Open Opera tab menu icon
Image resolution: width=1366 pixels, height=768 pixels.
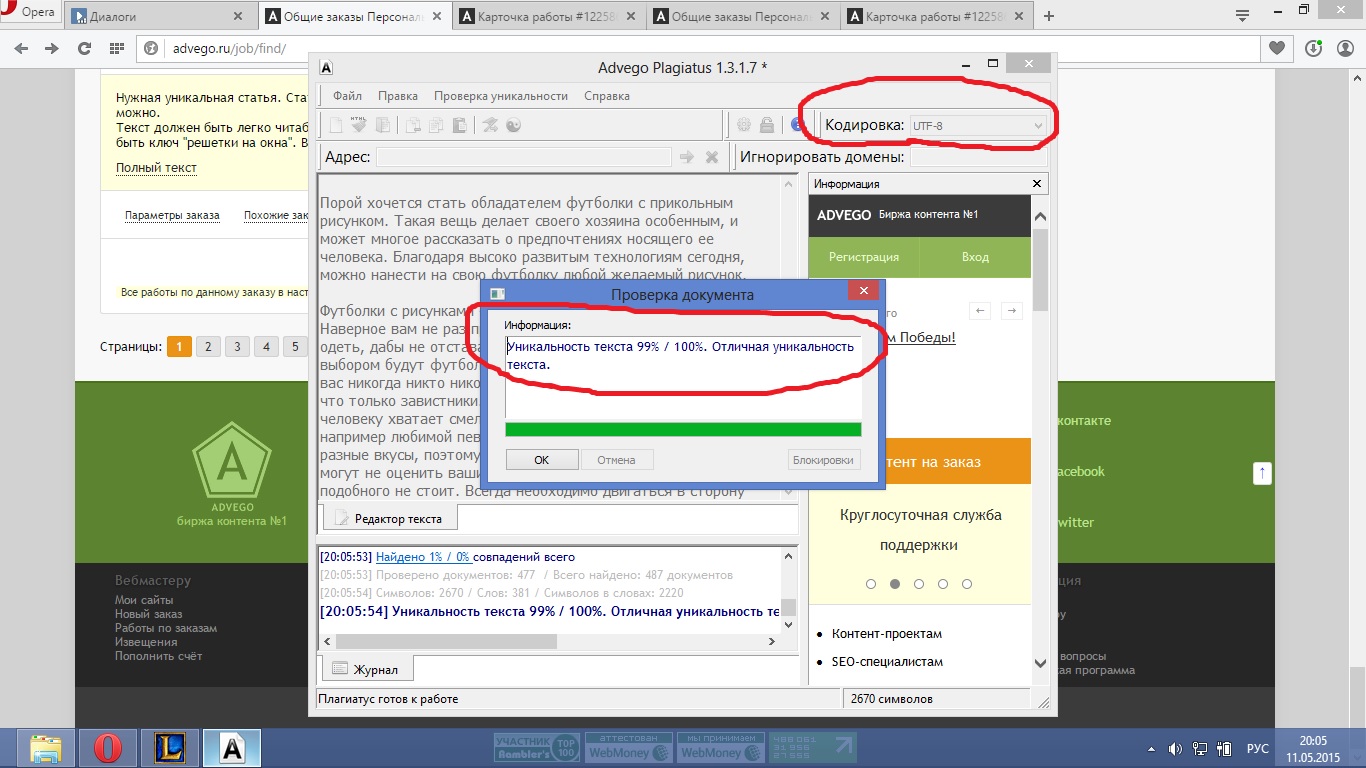click(1242, 15)
